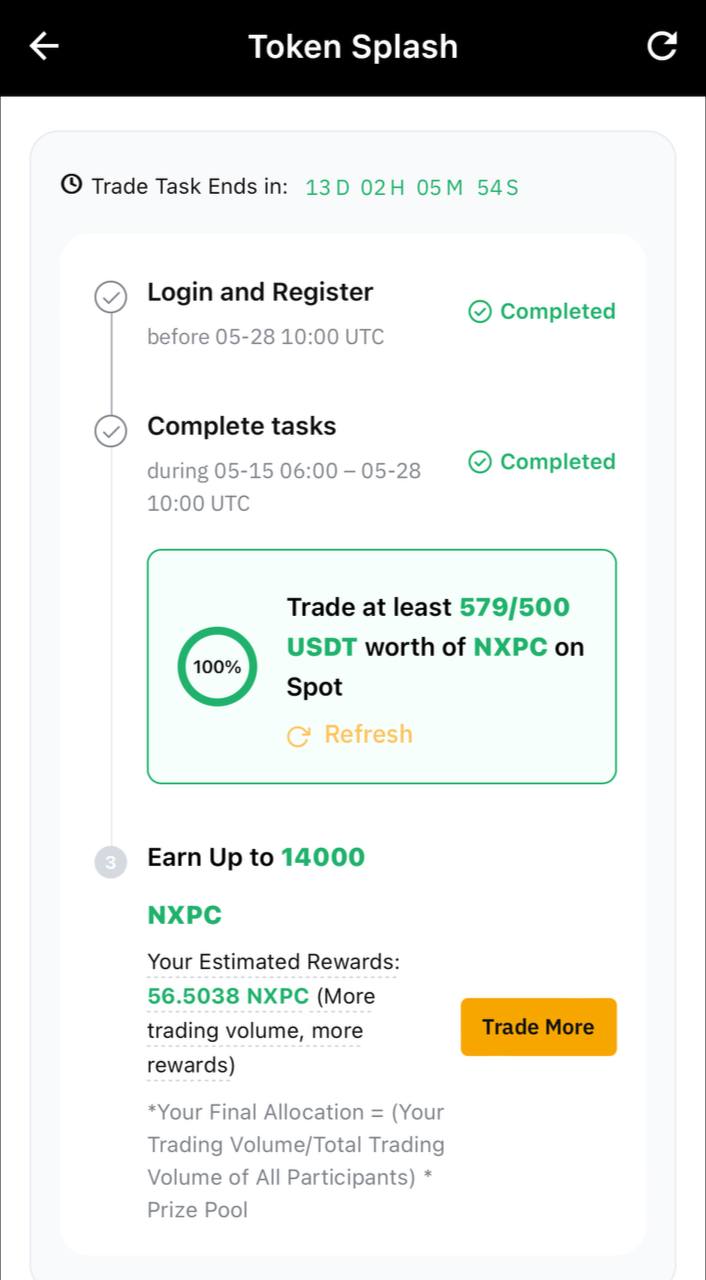Viewport: 706px width, 1280px height.
Task: Tap the Trade More button
Action: click(x=538, y=1027)
